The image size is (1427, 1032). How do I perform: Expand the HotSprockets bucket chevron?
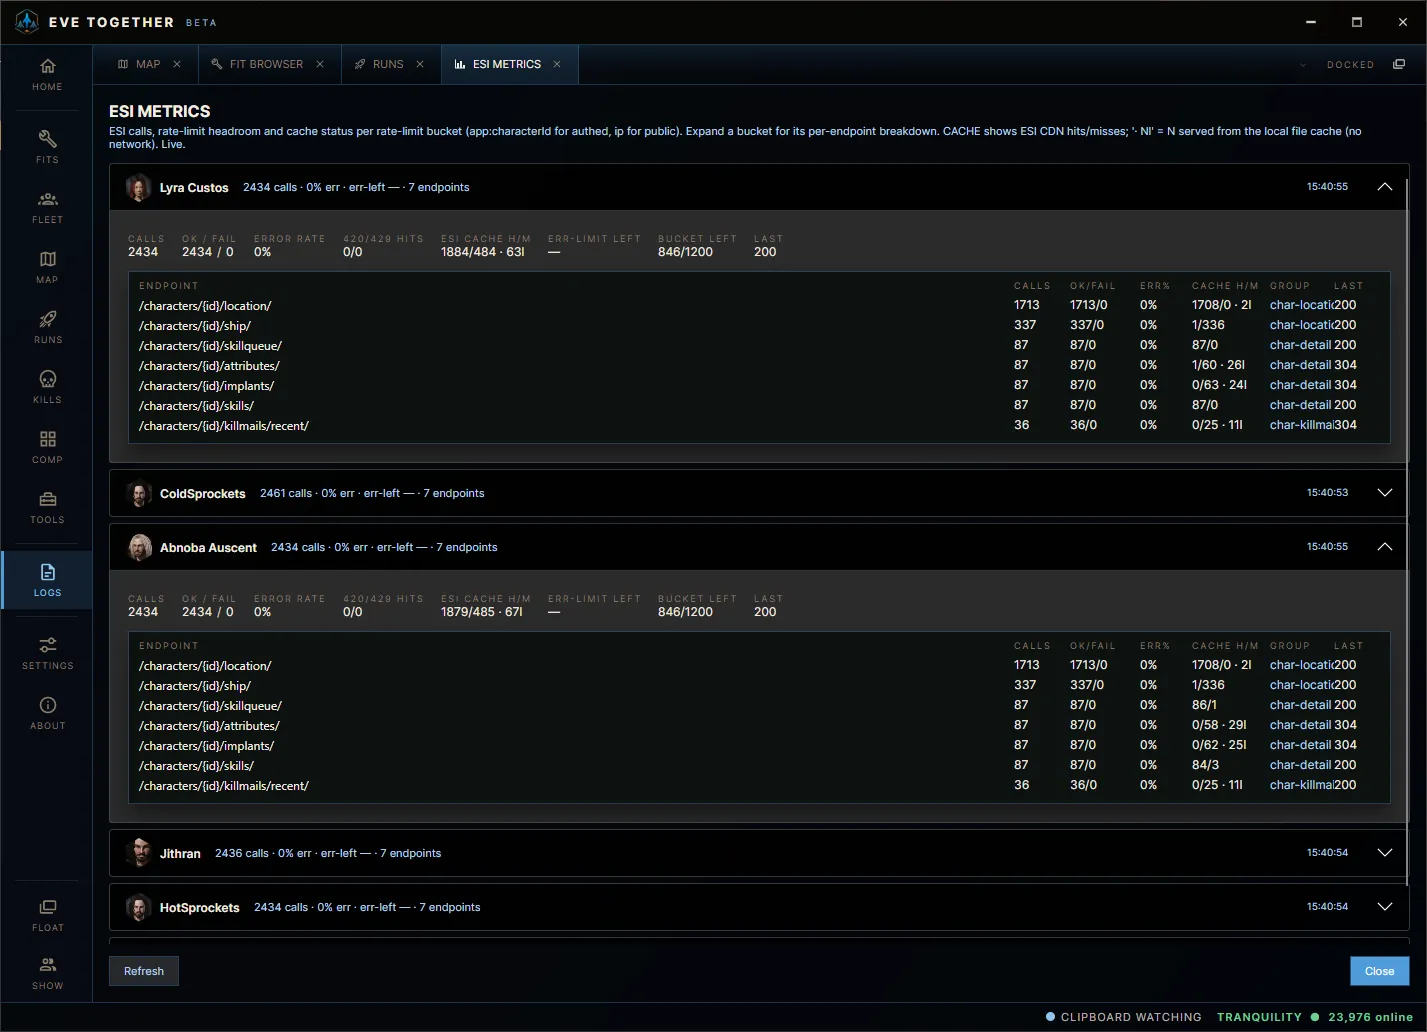(x=1385, y=907)
